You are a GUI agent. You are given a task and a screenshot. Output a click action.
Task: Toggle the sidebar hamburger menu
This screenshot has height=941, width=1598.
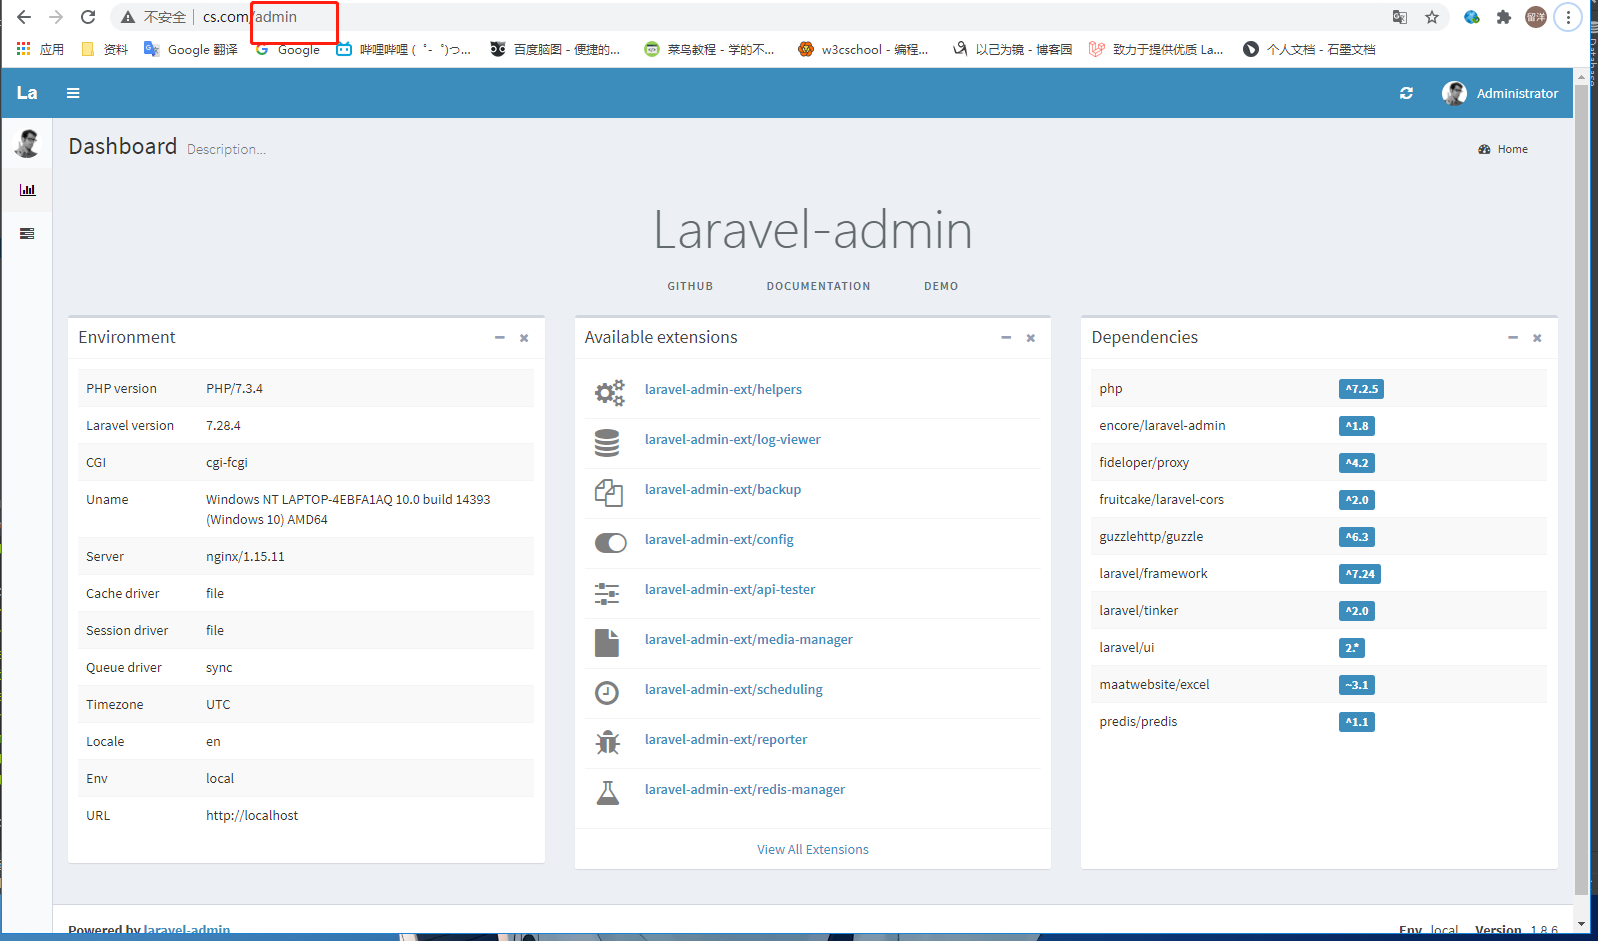pos(73,93)
